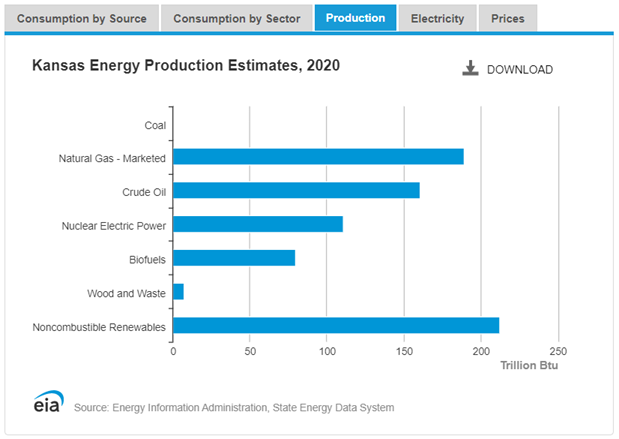Open the Consumption by Source tab
The image size is (619, 439).
82,18
